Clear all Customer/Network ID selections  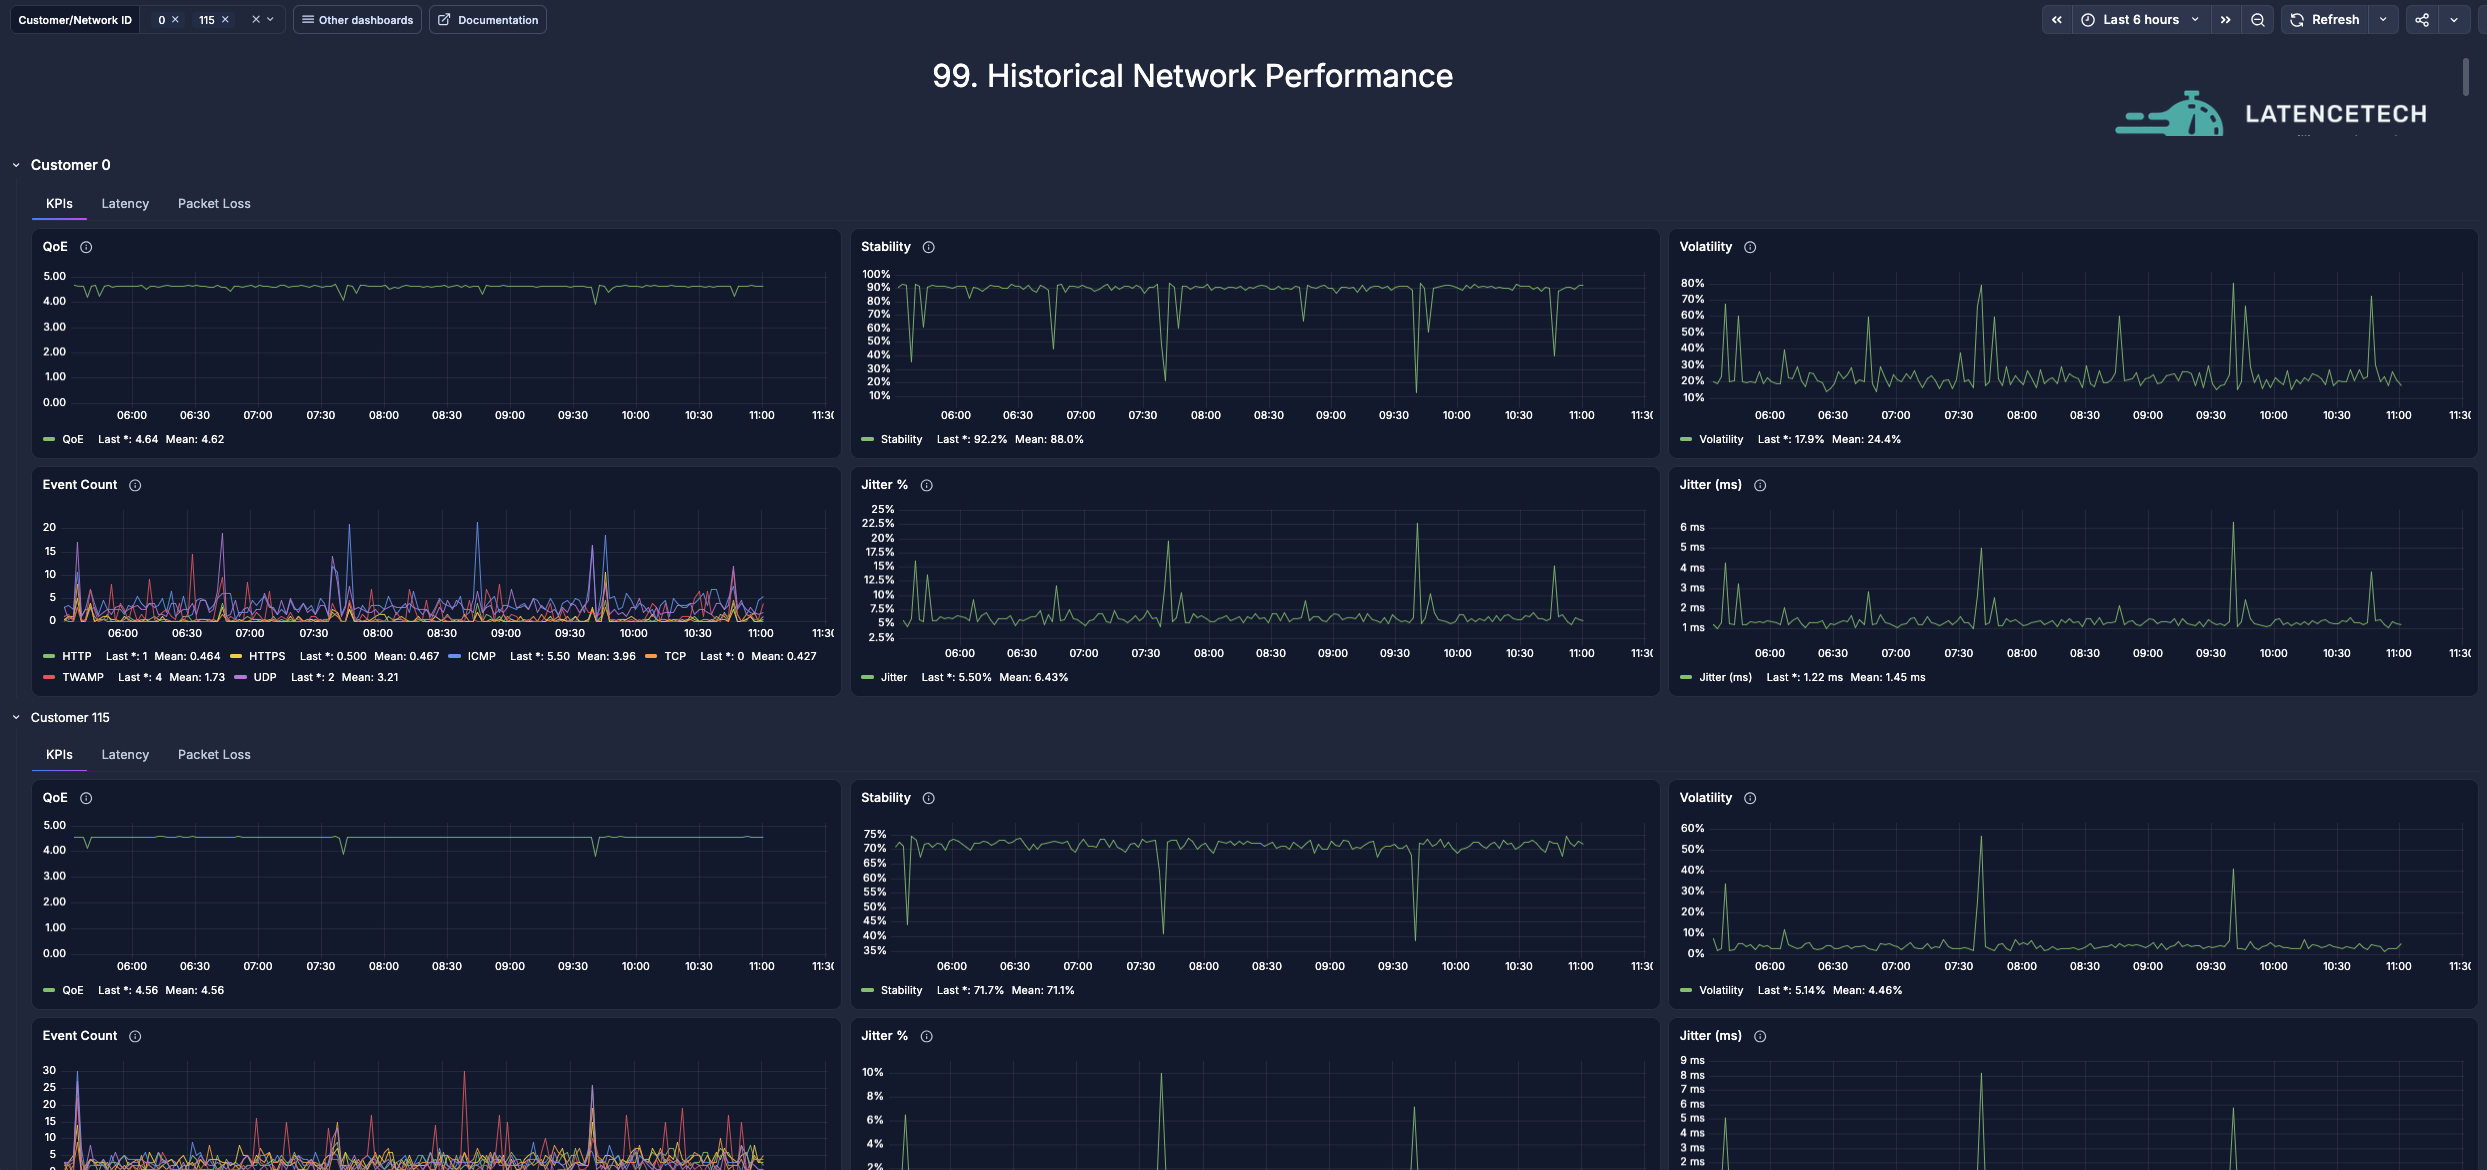click(256, 20)
